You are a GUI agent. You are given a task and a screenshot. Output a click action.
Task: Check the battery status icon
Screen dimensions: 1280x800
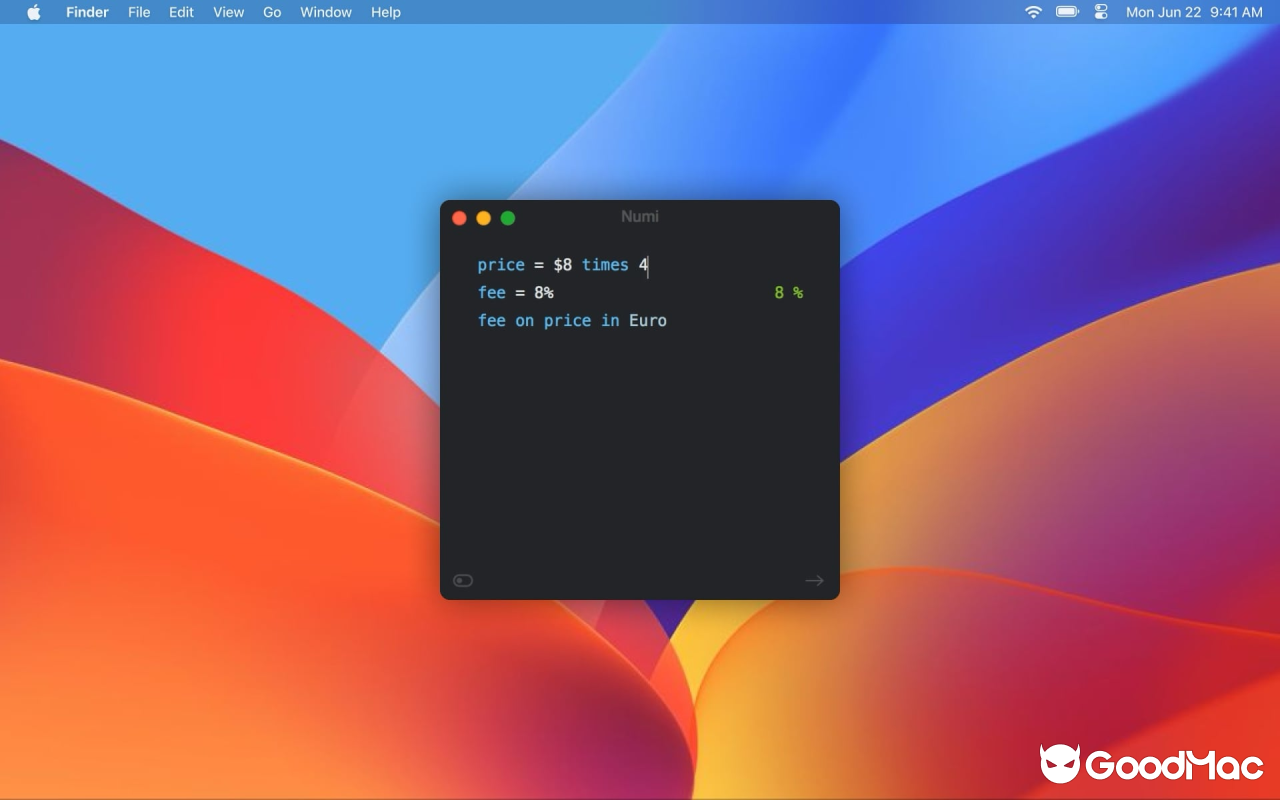click(1067, 12)
